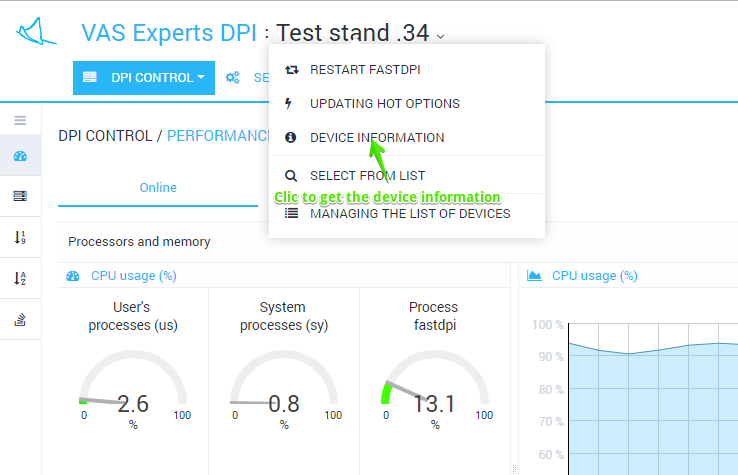Open the logs stack sidebar icon

[x=20, y=320]
